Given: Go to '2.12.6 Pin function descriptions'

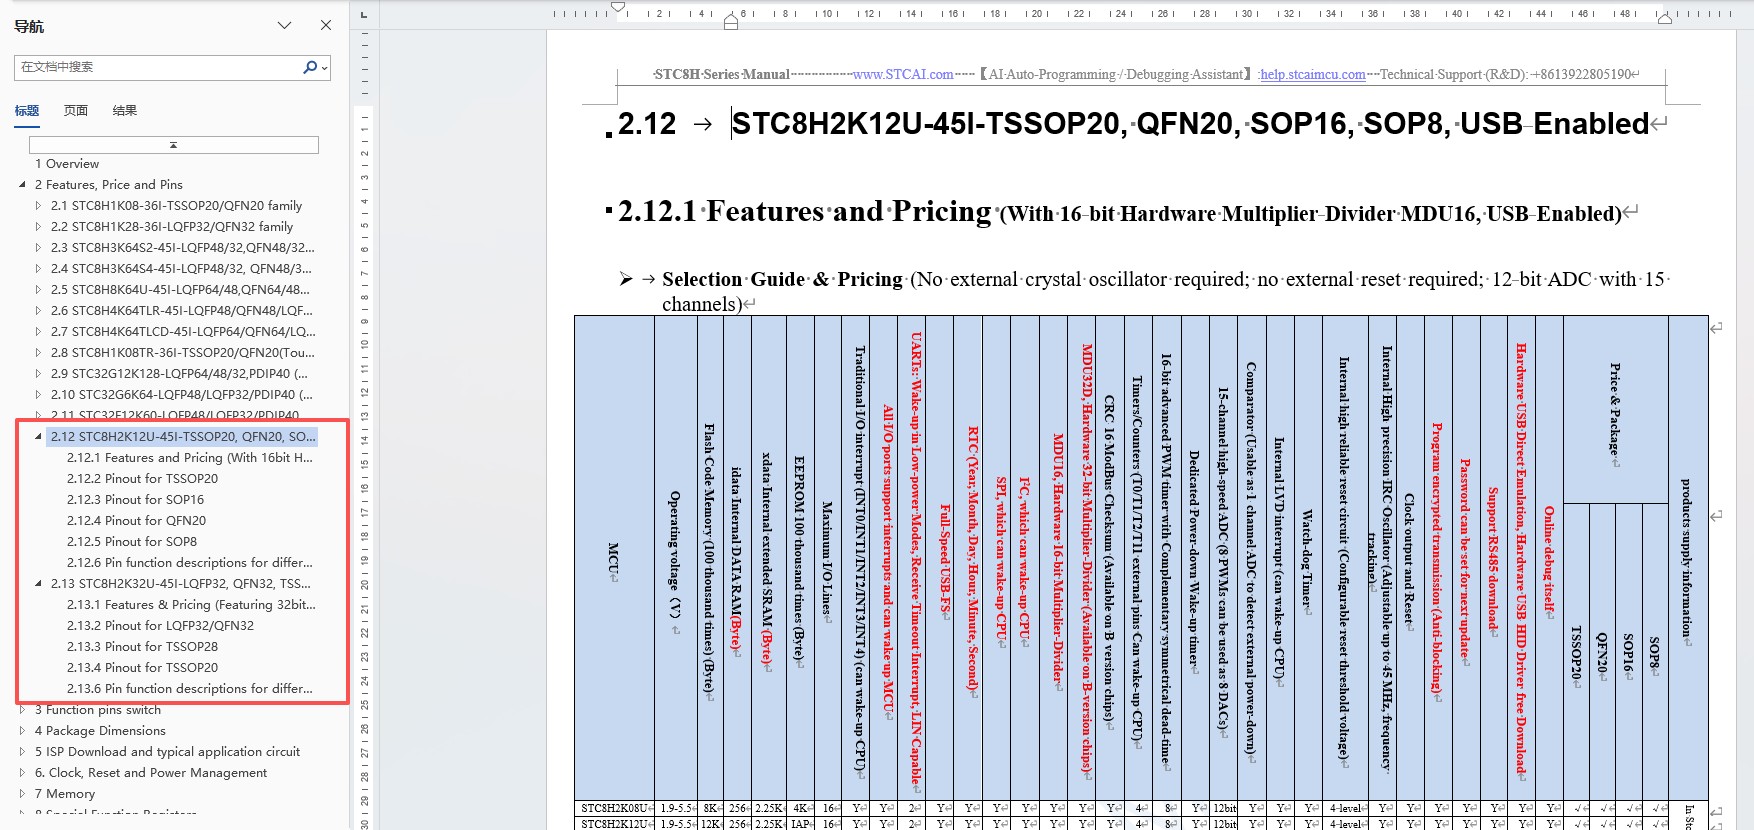Looking at the screenshot, I should click(x=190, y=563).
